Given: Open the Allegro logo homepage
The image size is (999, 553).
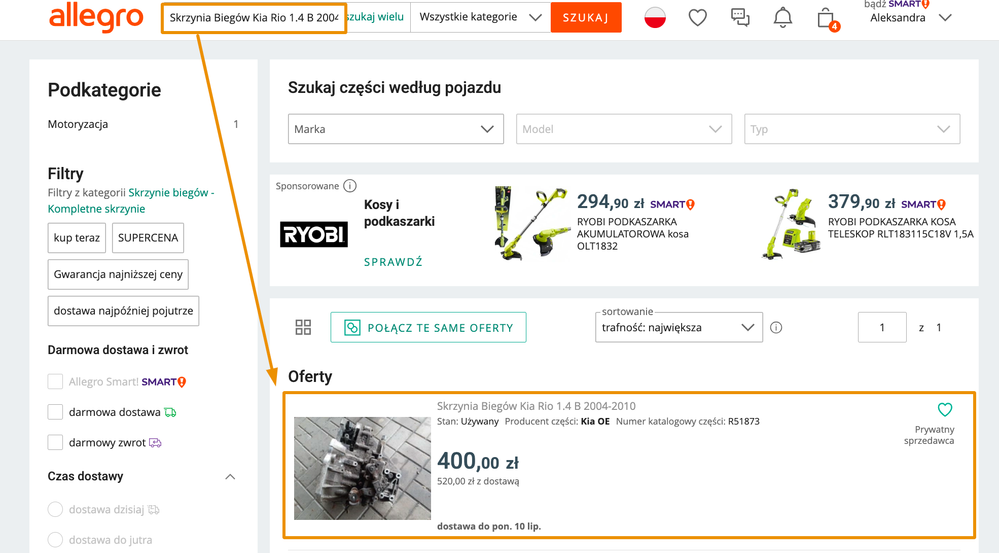Looking at the screenshot, I should click(x=96, y=17).
